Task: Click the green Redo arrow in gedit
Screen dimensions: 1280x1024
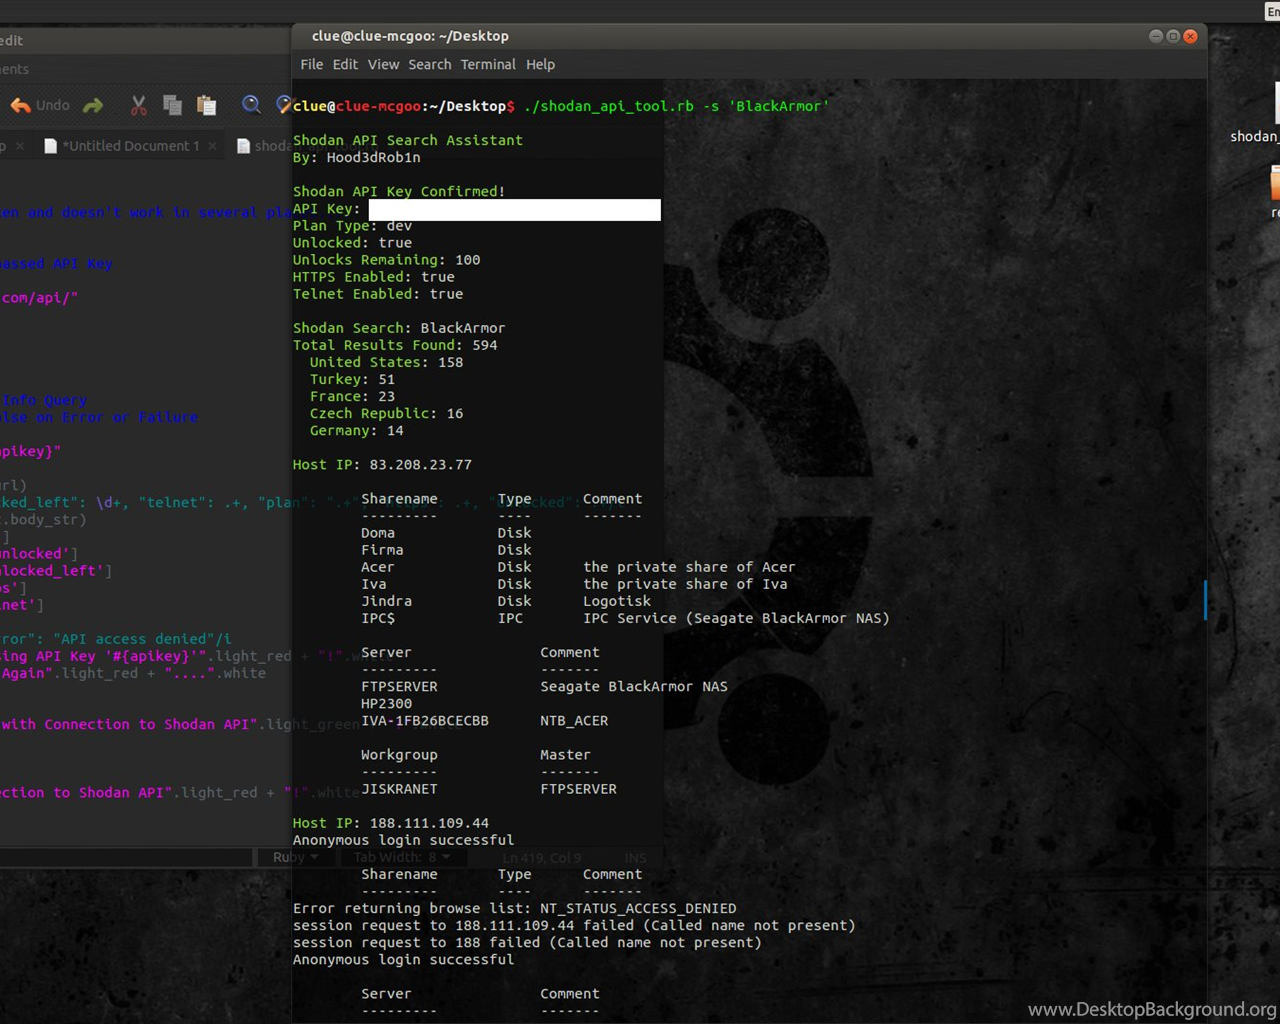Action: point(93,105)
